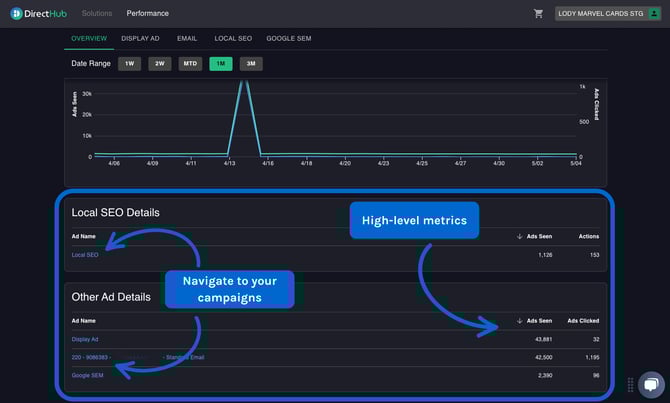Open the LODY MARVEL CARDS STG account menu
The image size is (670, 403).
(x=608, y=14)
